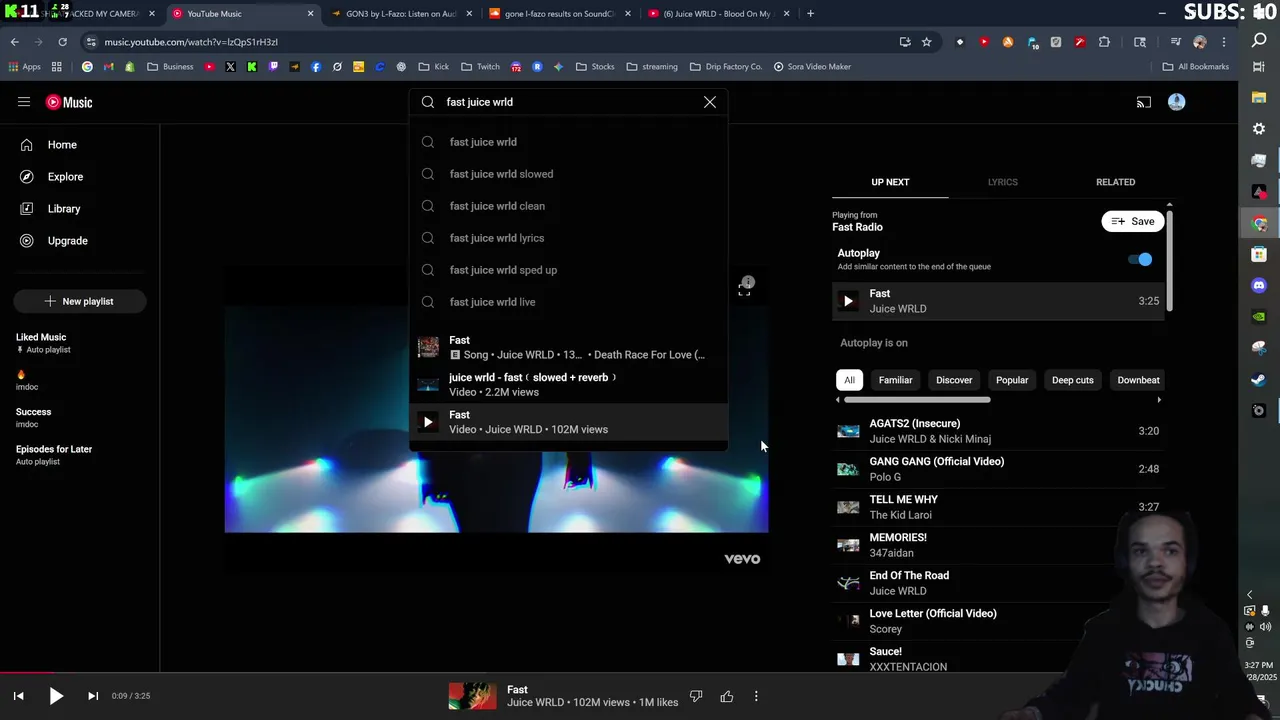Viewport: 1280px width, 720px height.
Task: Switch to the LYRICS tab
Action: click(x=1002, y=182)
